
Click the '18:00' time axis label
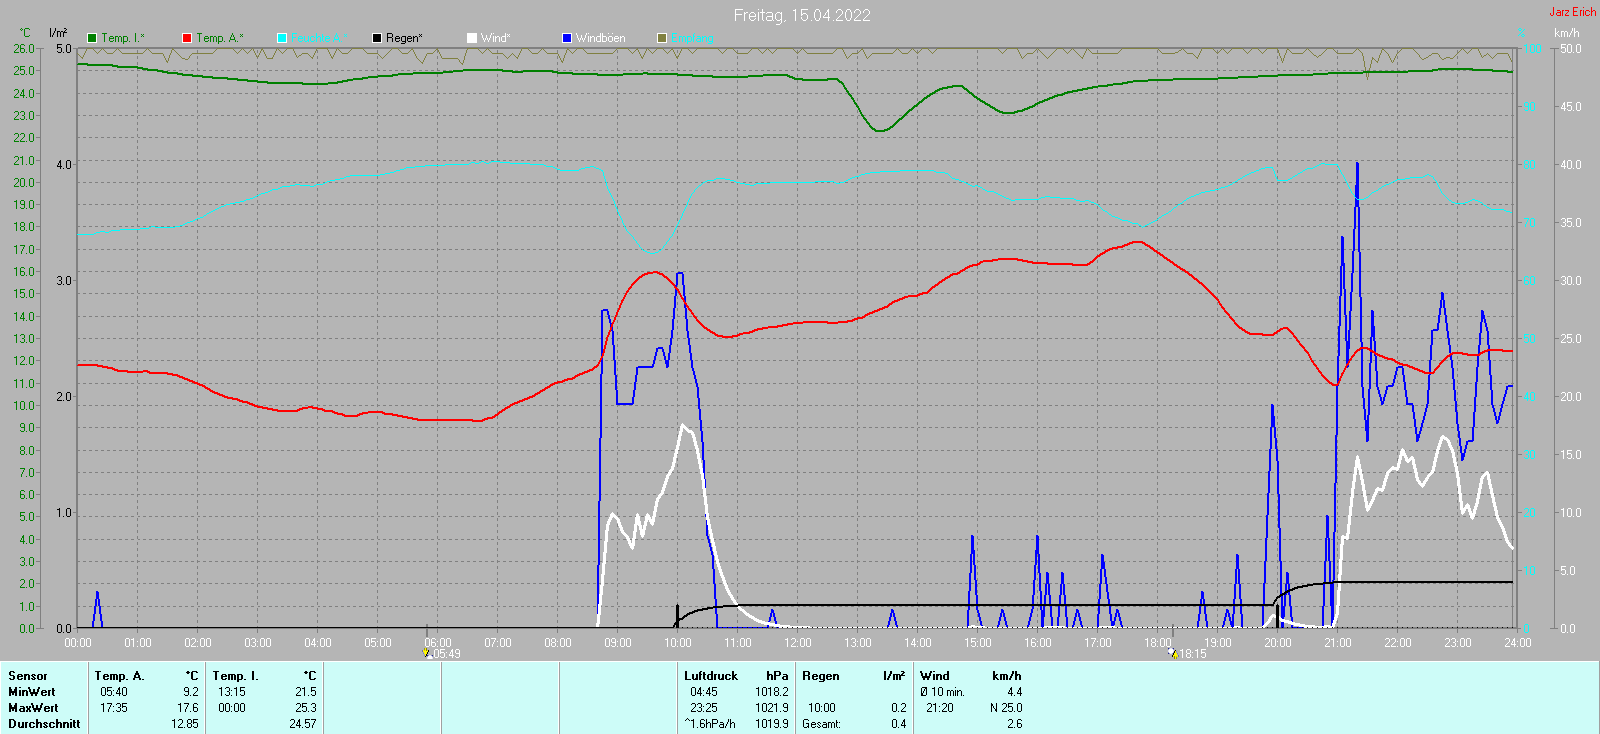pyautogui.click(x=1158, y=643)
